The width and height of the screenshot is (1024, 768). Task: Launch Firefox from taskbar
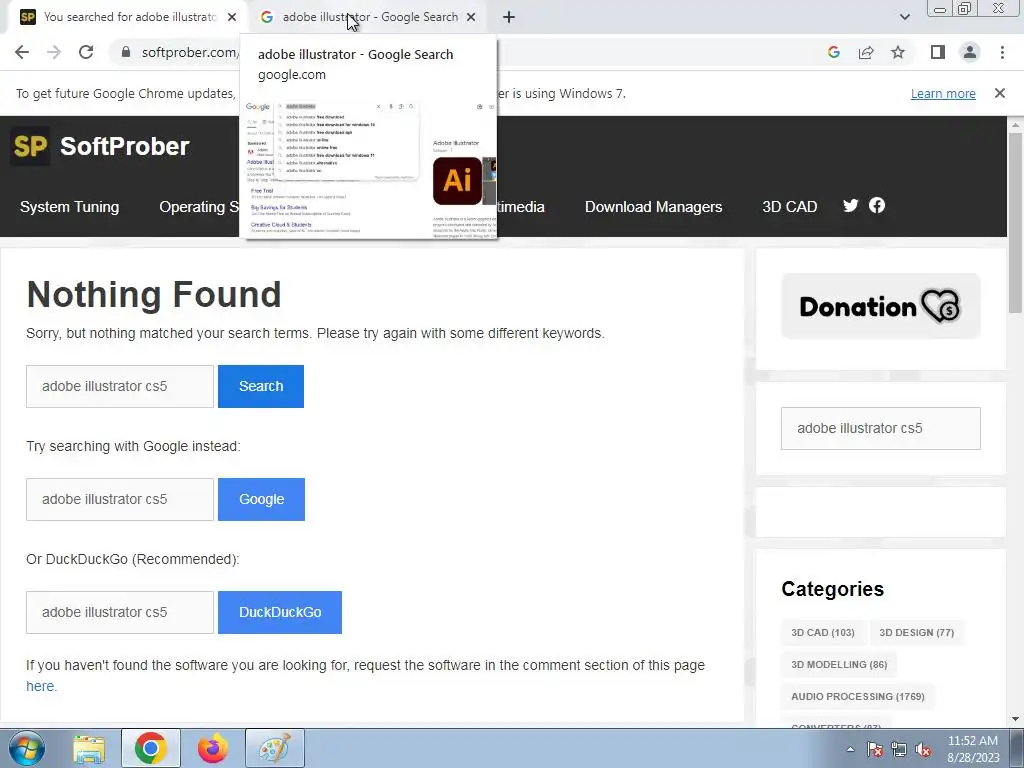213,749
